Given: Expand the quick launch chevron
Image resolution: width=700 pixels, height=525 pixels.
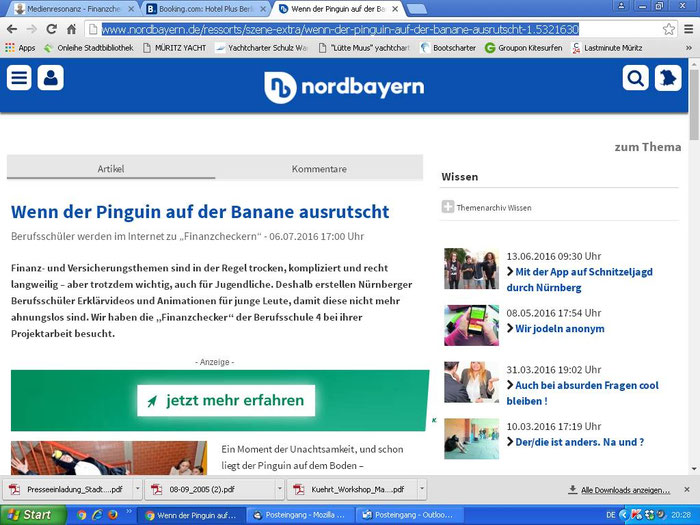Looking at the screenshot, I should [x=129, y=511].
